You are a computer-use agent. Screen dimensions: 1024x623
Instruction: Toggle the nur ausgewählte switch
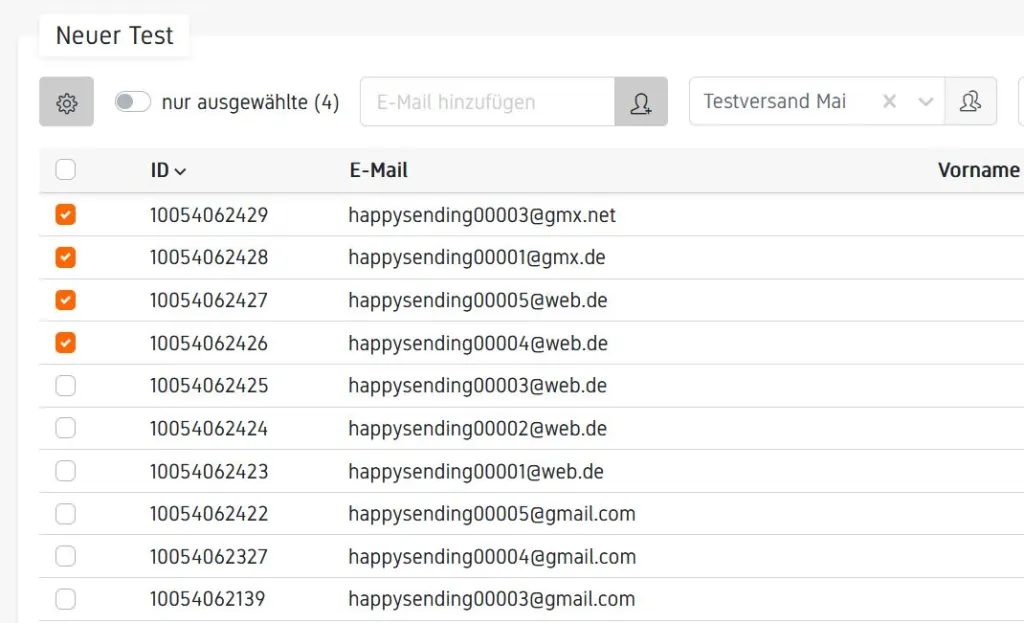(132, 102)
